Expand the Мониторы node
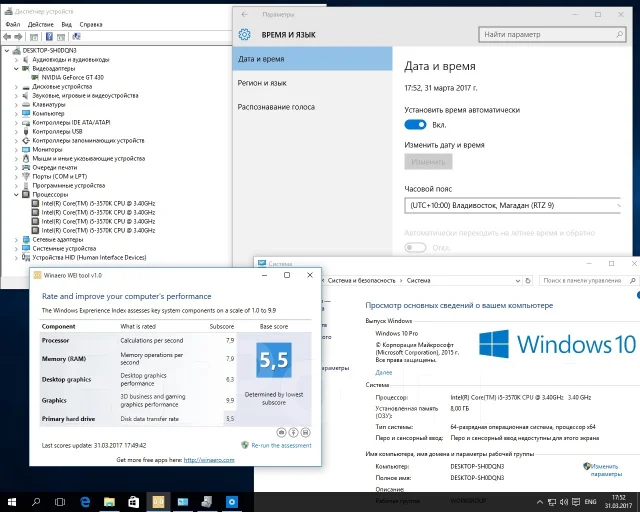Screen dimensions: 640x512 tap(16, 149)
